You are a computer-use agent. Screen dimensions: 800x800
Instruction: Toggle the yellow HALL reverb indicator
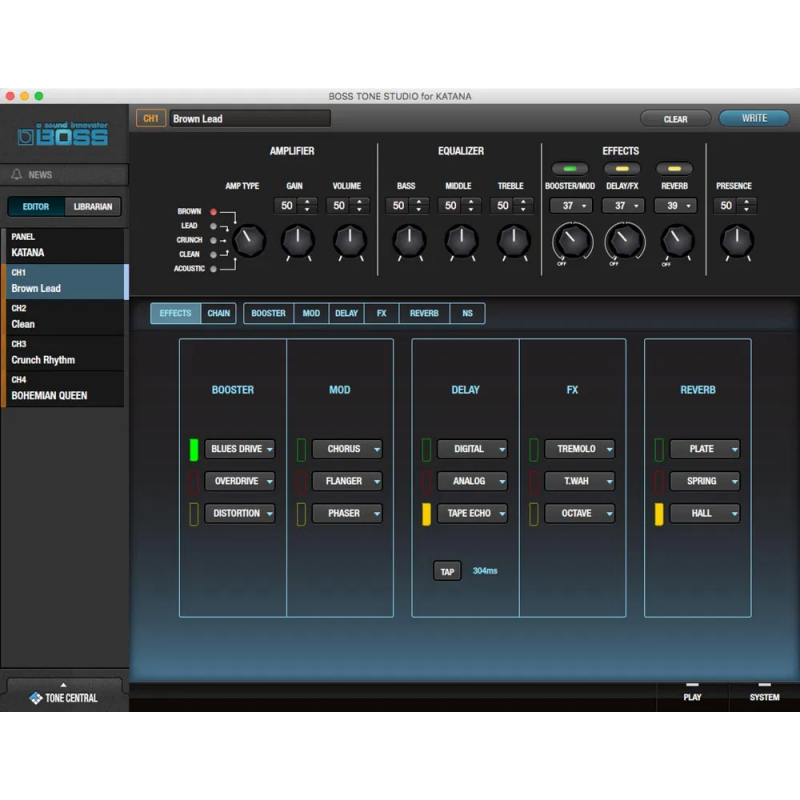tap(659, 514)
